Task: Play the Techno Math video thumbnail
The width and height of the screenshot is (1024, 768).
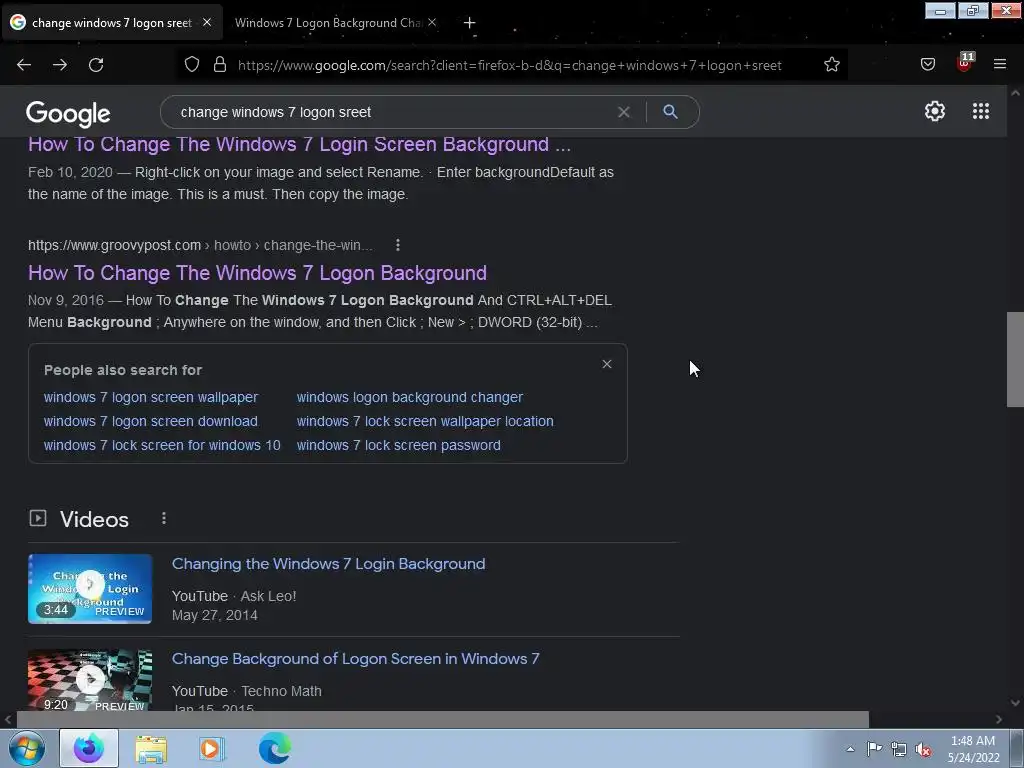Action: coord(90,680)
